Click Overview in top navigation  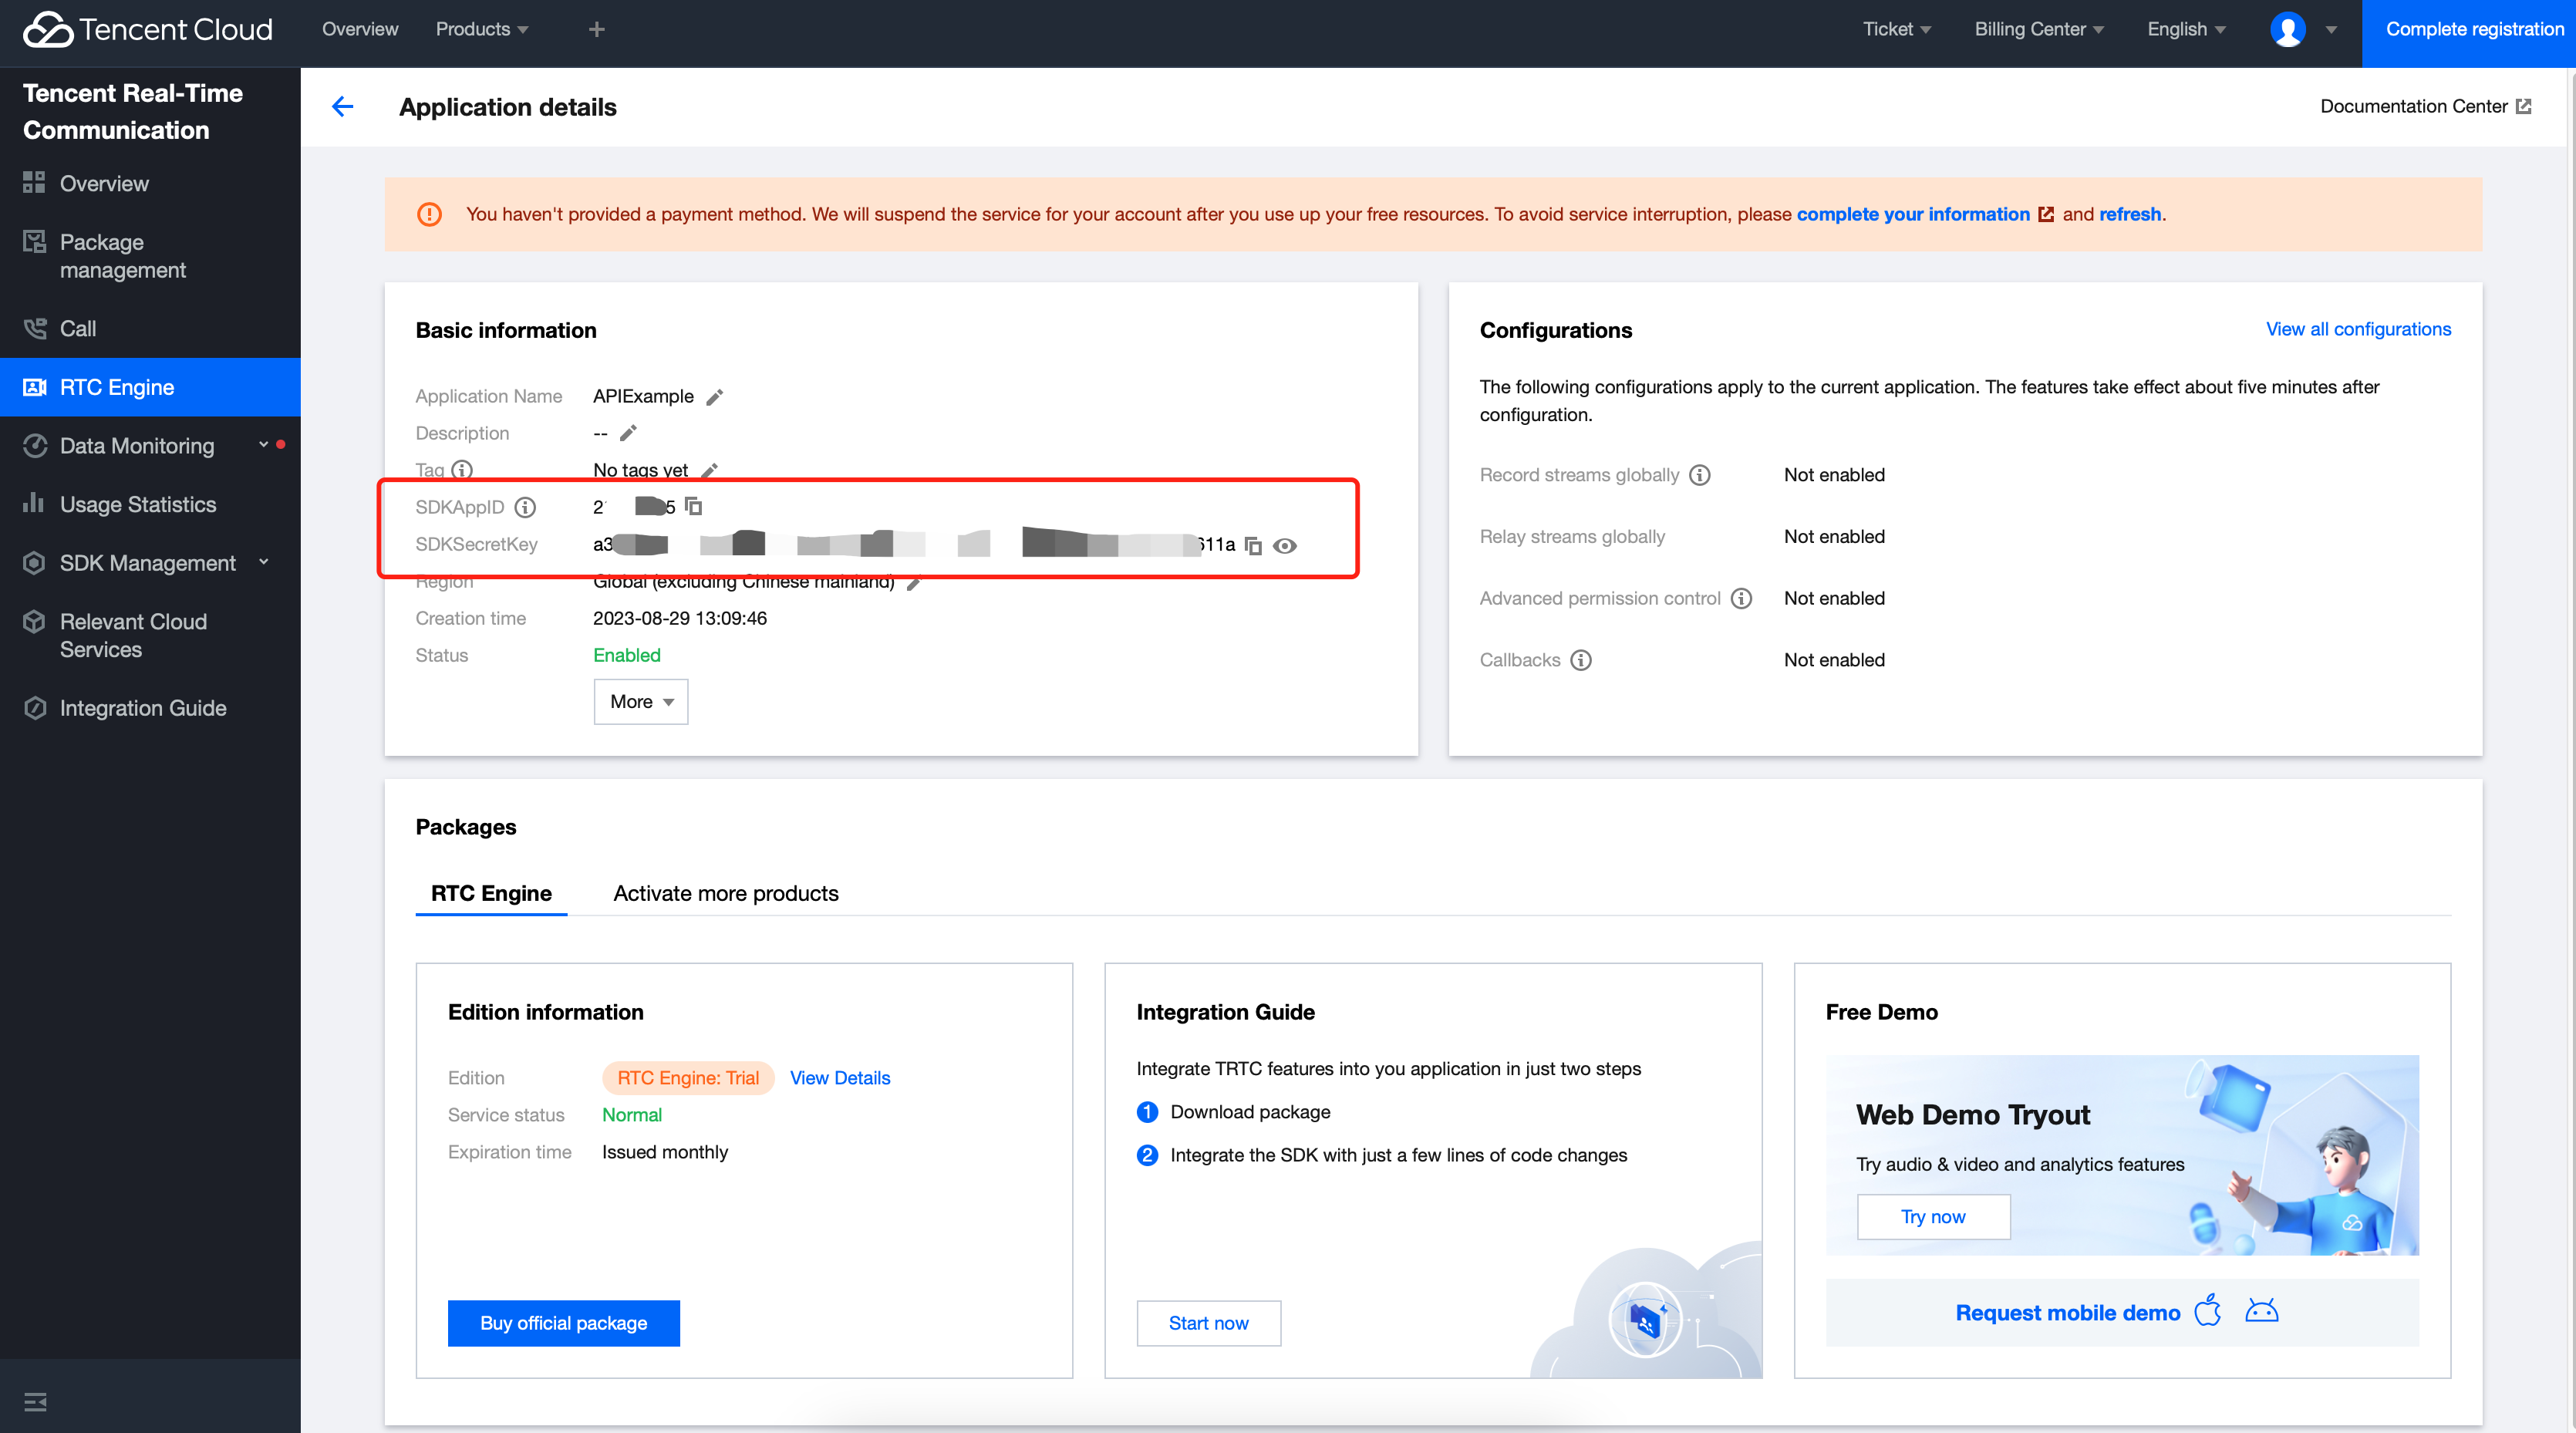360,30
